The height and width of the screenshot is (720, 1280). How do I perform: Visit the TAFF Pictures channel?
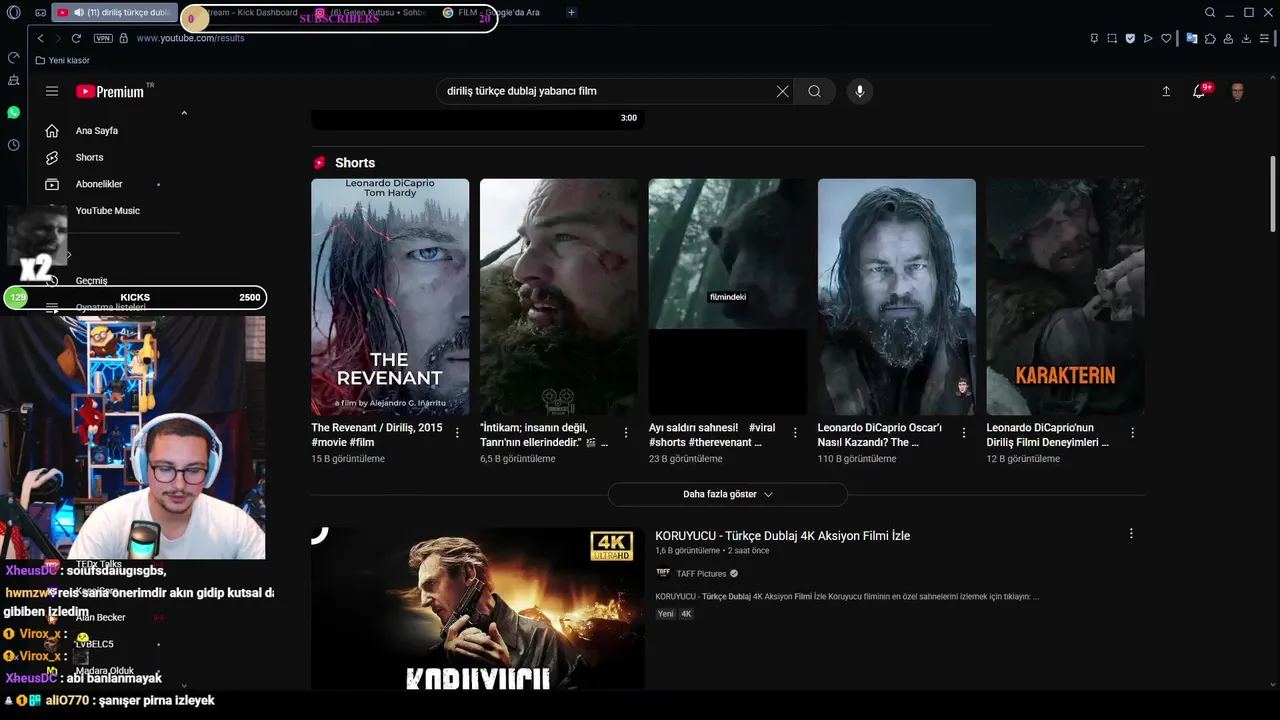click(x=701, y=574)
